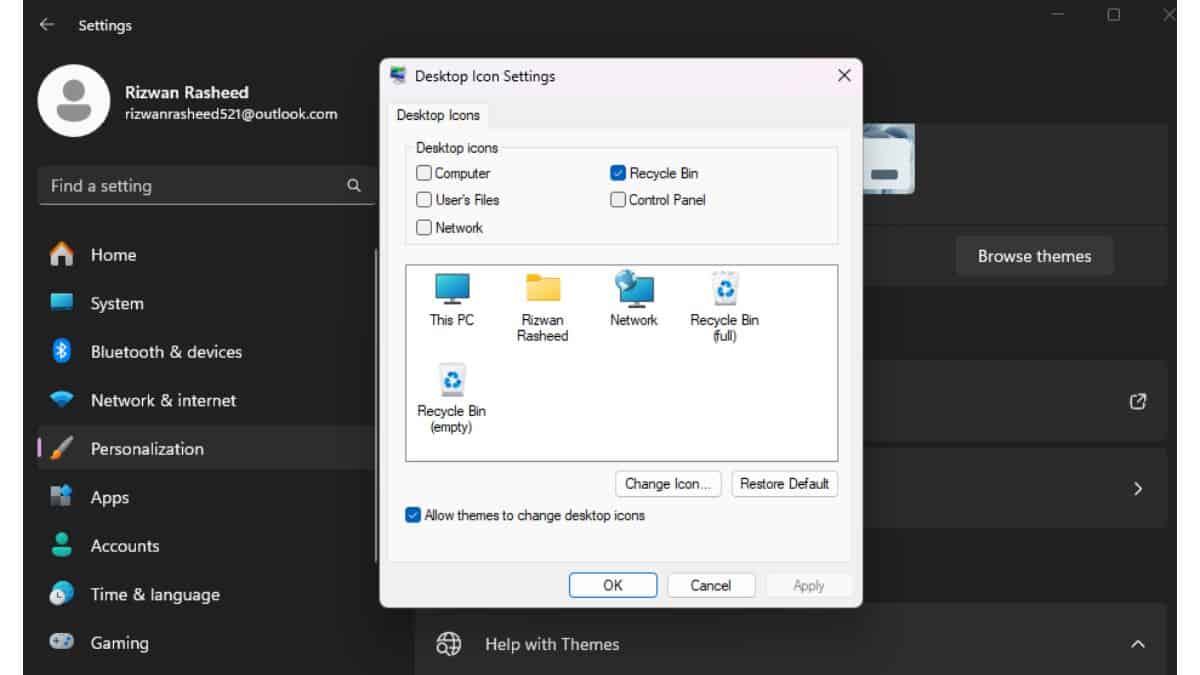Select the Rizwan Rasheed folder icon
The height and width of the screenshot is (675, 1200).
pos(542,291)
